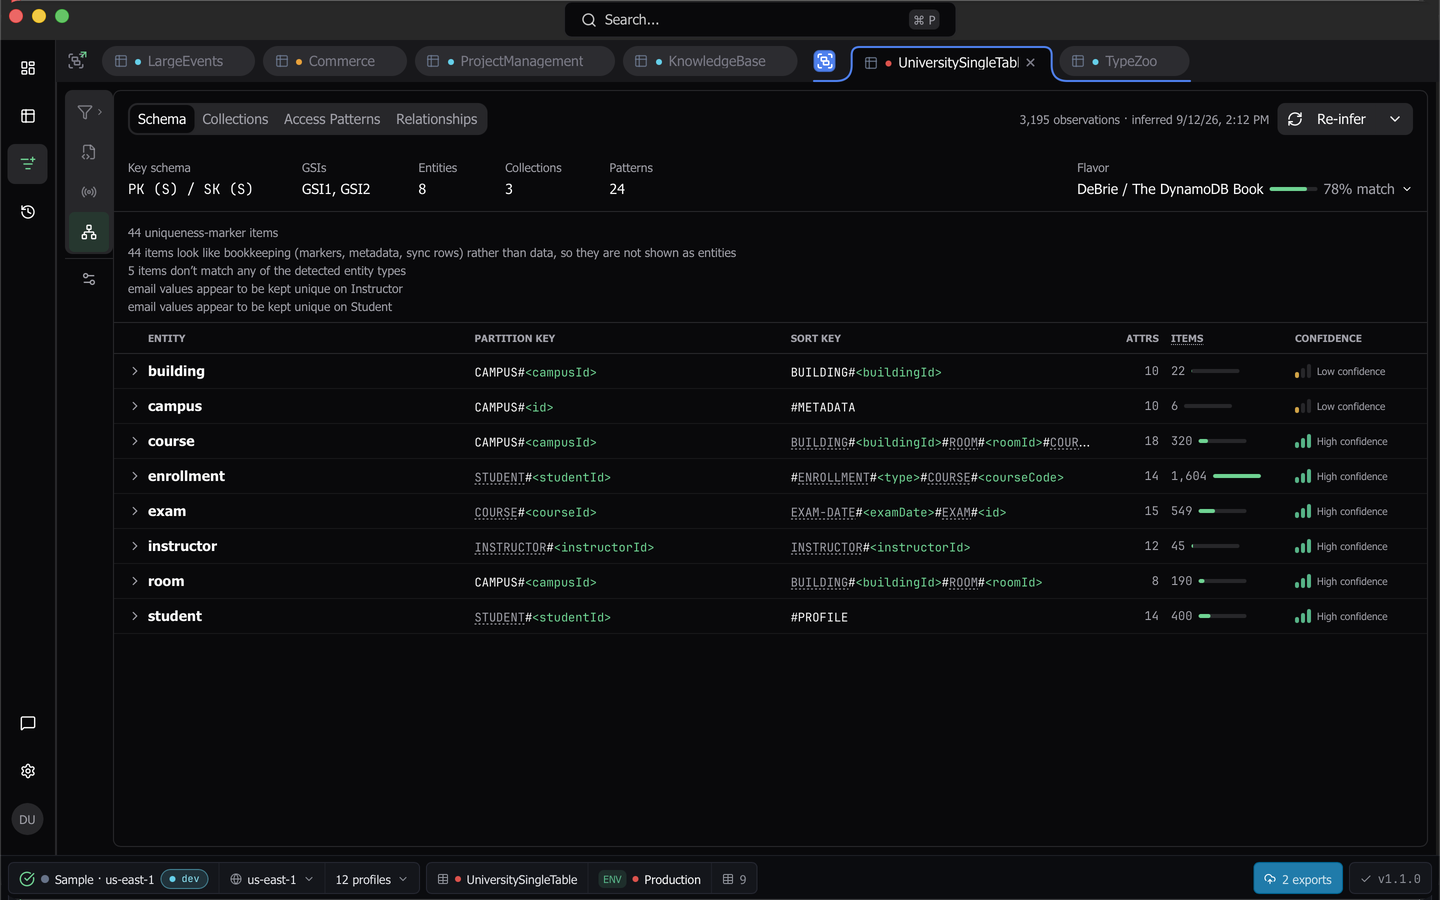This screenshot has height=900, width=1440.
Task: Click the GSI1, GSI2 value
Action: click(336, 189)
